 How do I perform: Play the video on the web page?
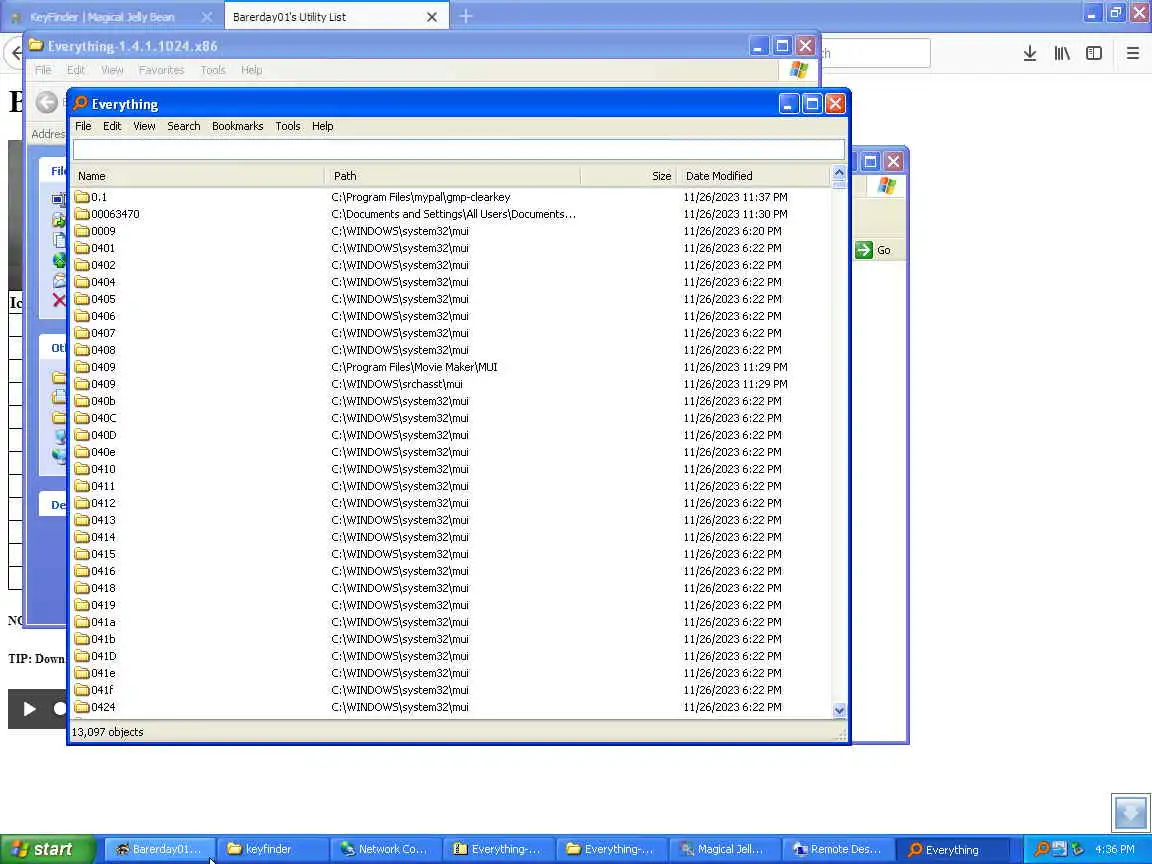(29, 709)
